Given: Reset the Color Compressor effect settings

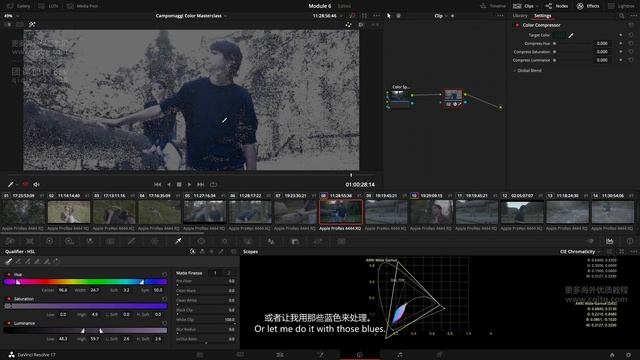Looking at the screenshot, I should [631, 25].
